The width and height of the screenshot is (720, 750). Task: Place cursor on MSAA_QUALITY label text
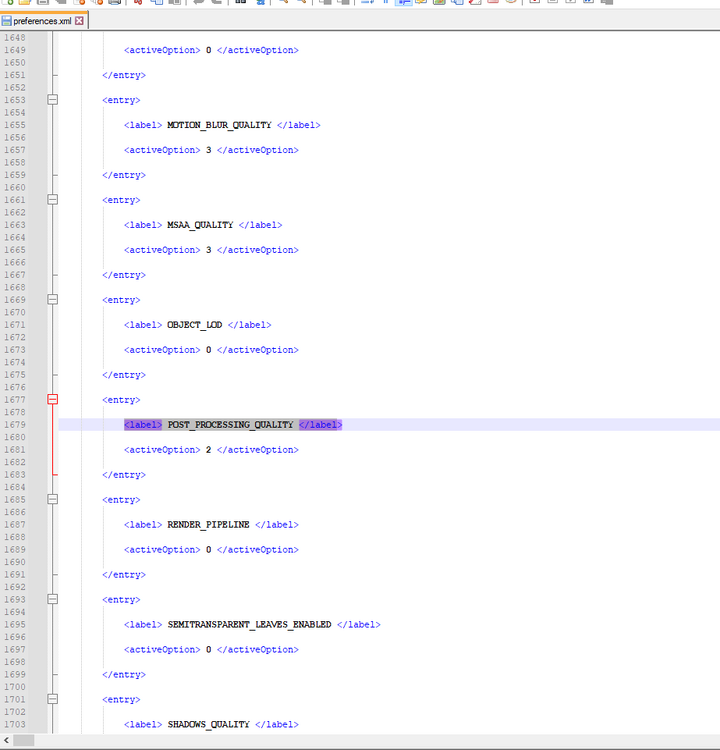200,225
